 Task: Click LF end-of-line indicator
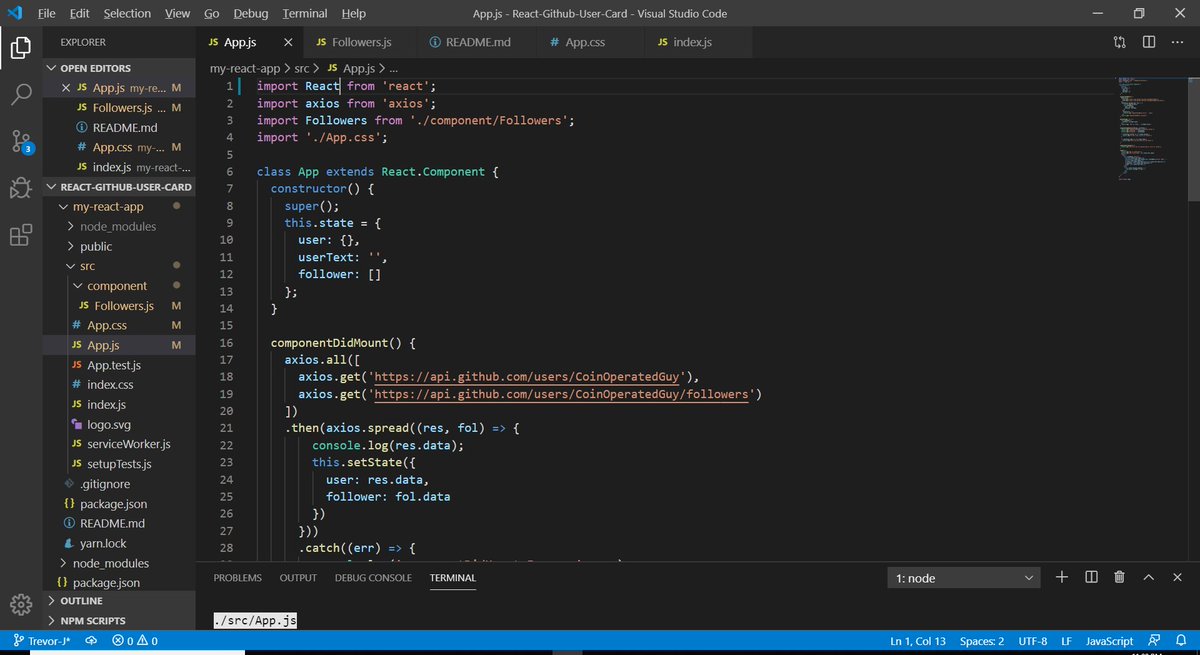pyautogui.click(x=1066, y=641)
